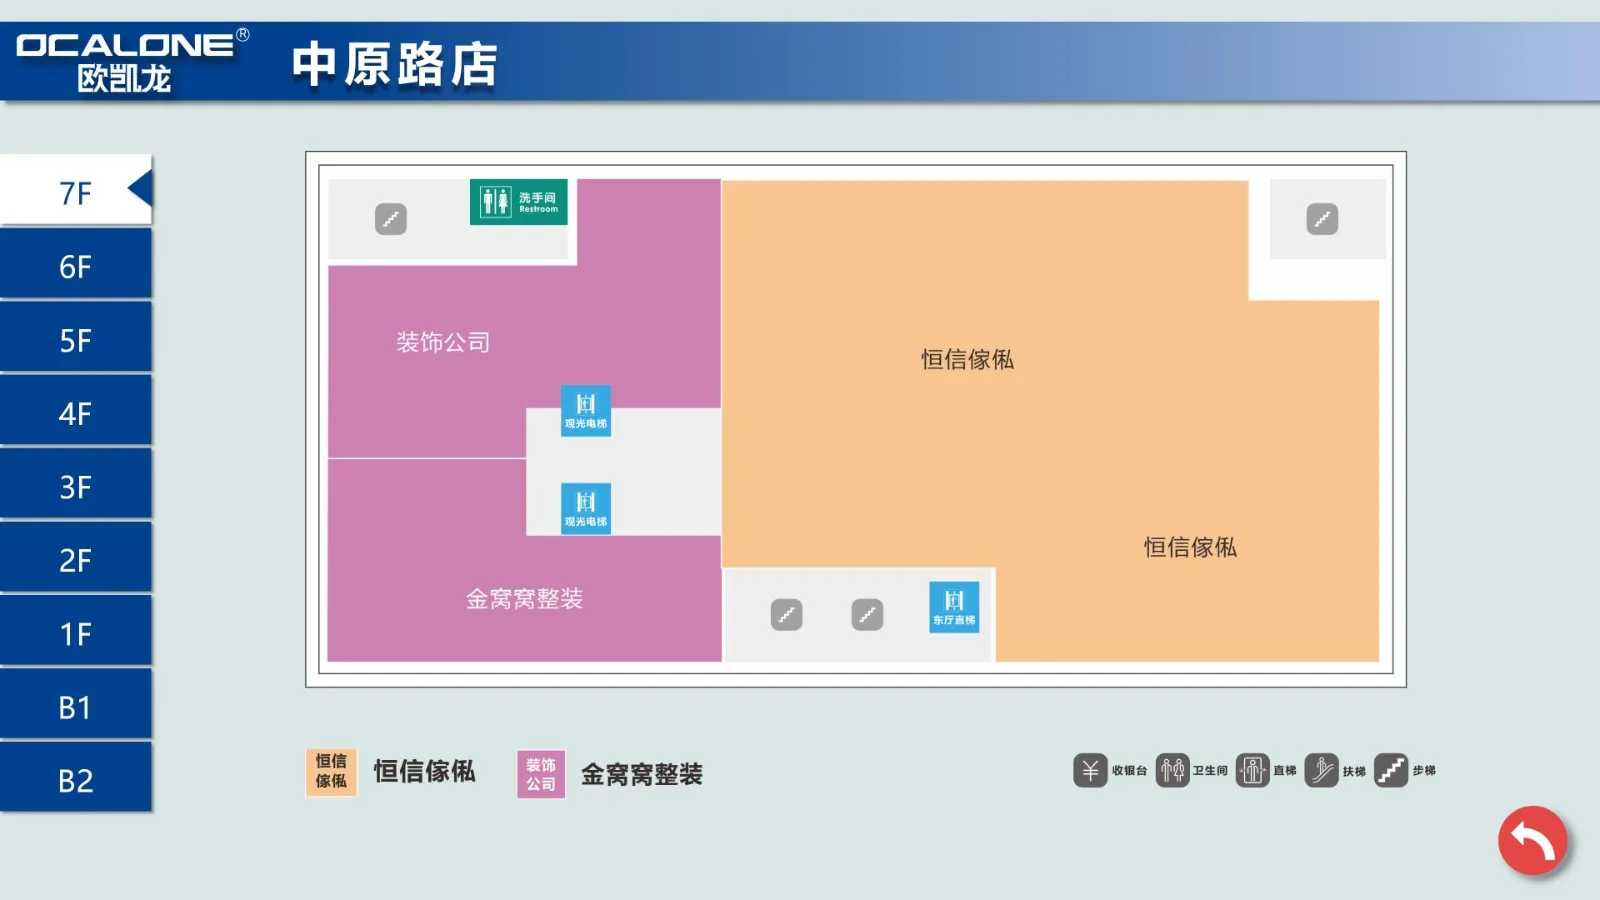
Task: Select the stairs icon in the map's top-right corner
Action: pos(1322,219)
